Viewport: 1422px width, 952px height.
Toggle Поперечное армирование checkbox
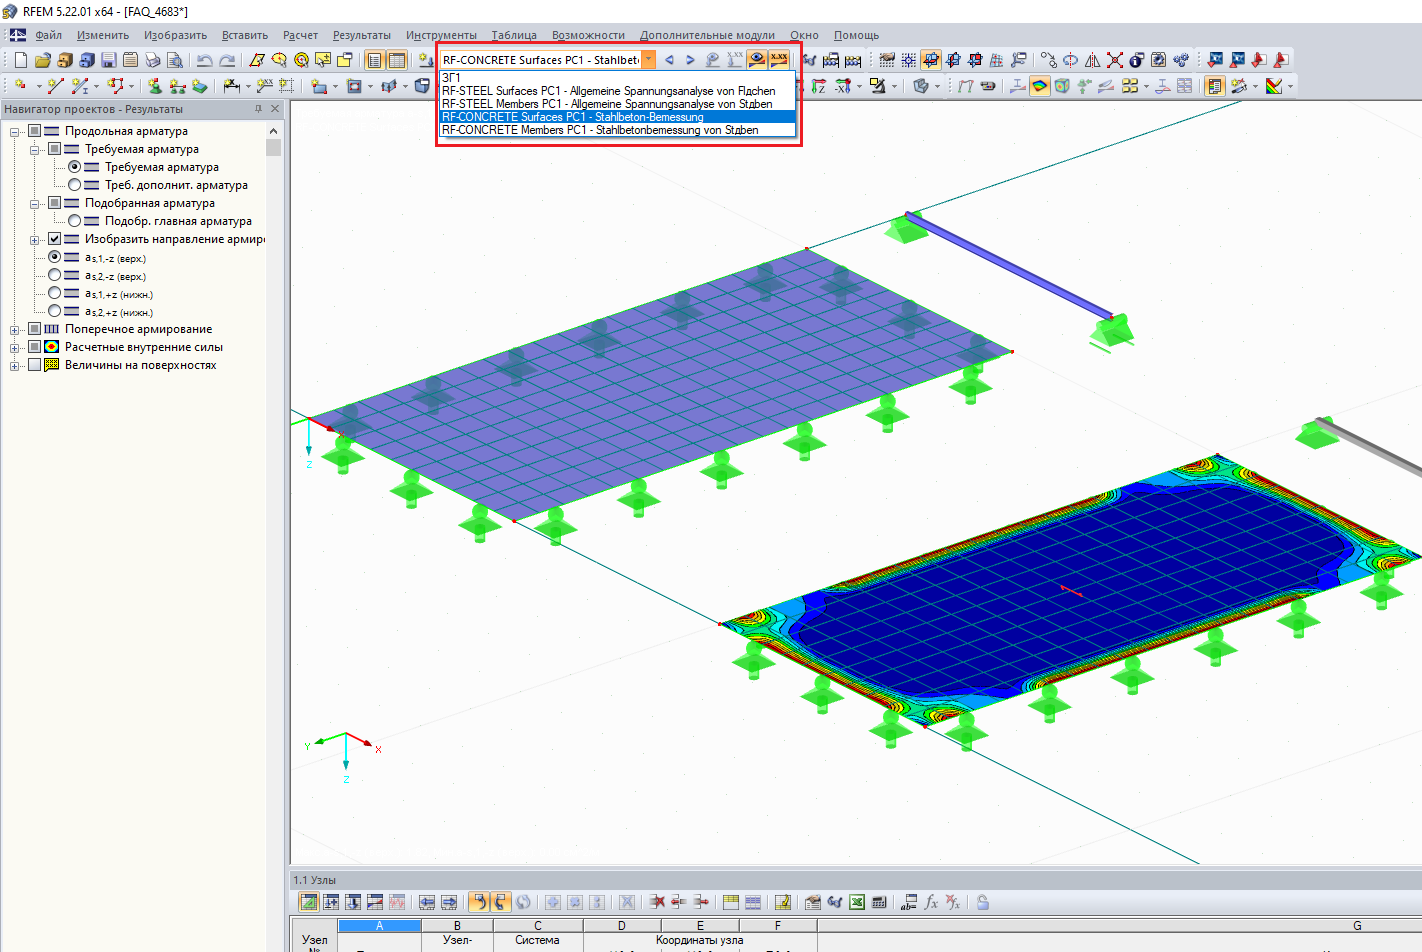pyautogui.click(x=35, y=329)
